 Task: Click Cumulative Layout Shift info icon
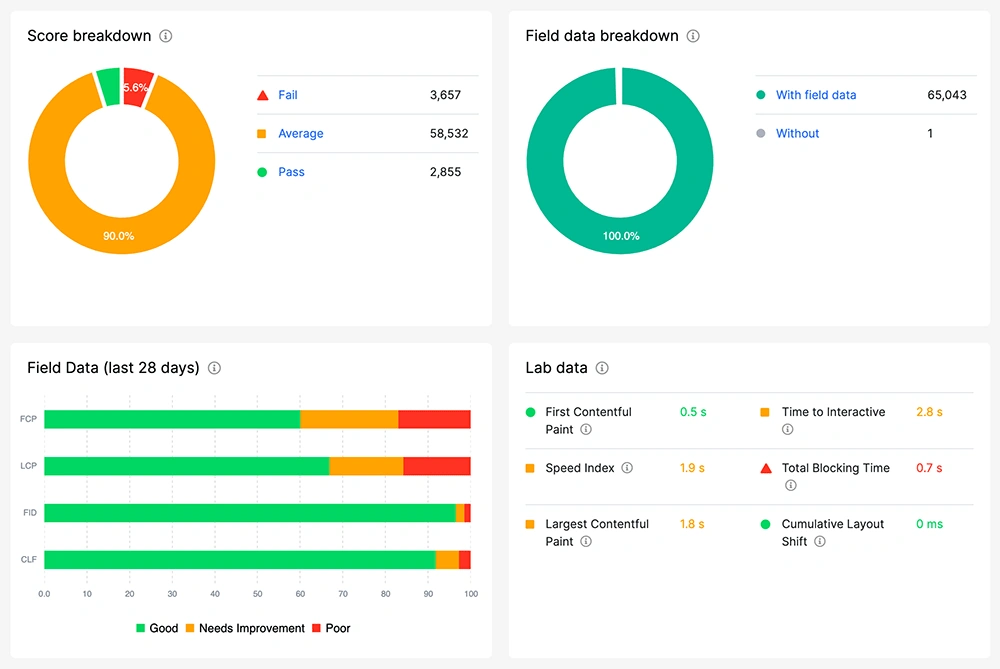(820, 542)
